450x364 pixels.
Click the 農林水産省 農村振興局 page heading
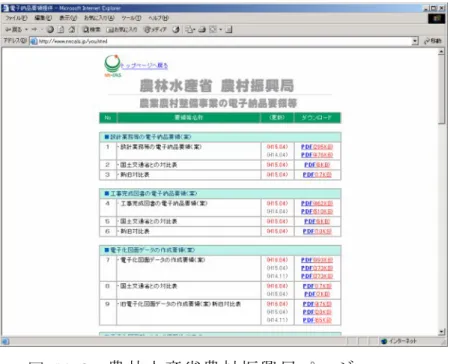[x=217, y=86]
